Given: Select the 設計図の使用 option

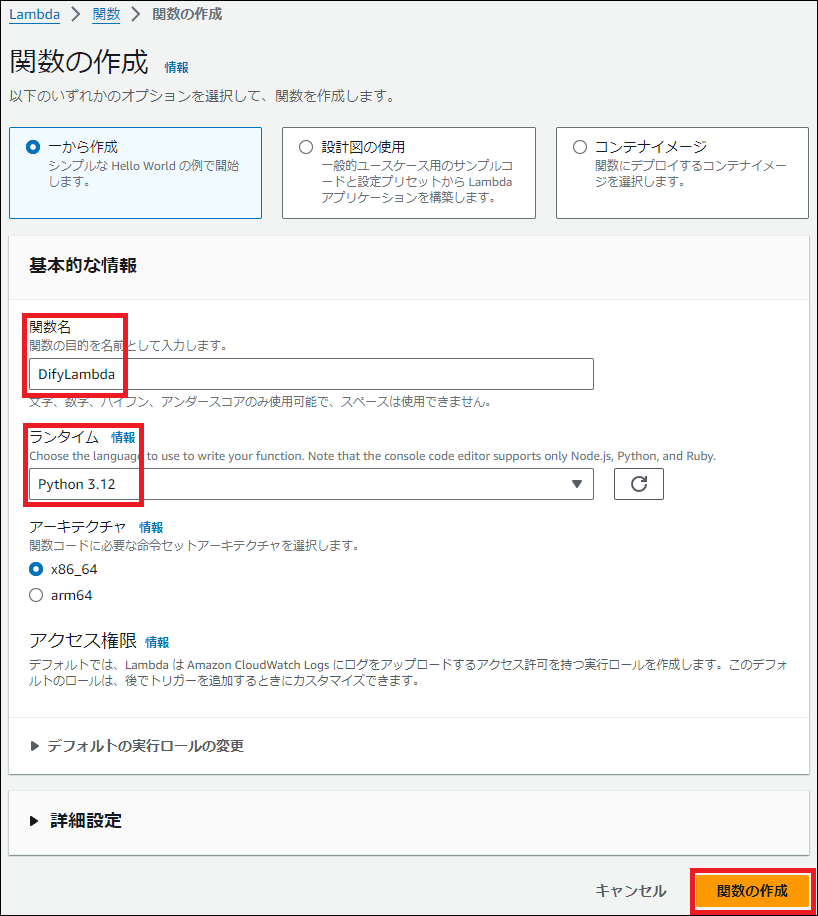Looking at the screenshot, I should coord(306,147).
